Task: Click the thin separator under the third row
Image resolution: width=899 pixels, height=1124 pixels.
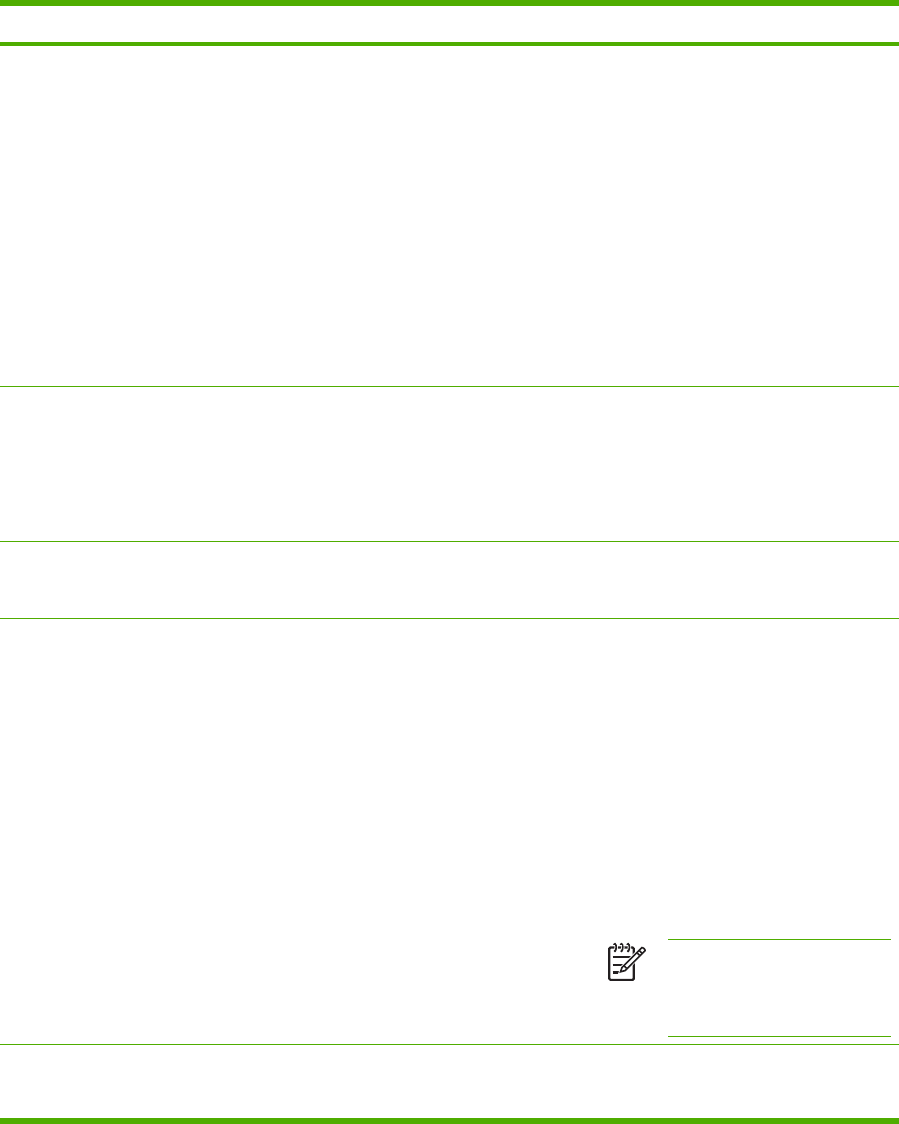Action: (450, 619)
